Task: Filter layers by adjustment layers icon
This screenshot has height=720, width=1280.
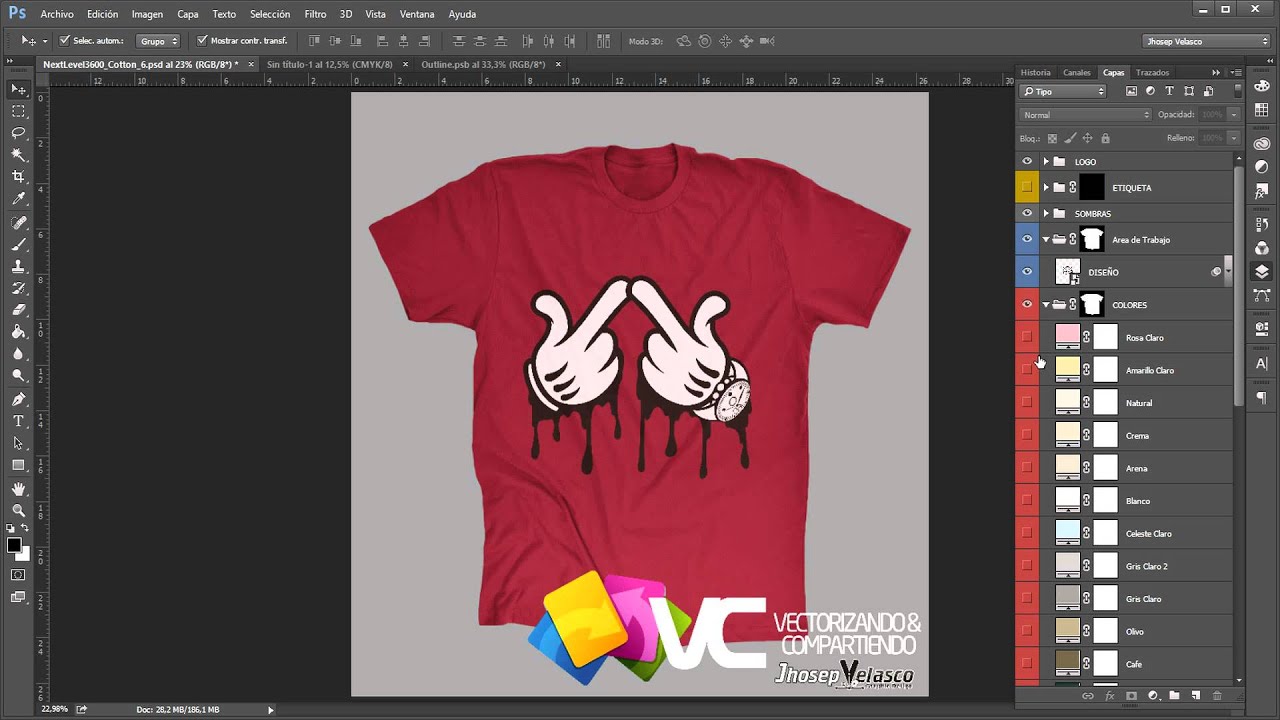Action: (1150, 91)
